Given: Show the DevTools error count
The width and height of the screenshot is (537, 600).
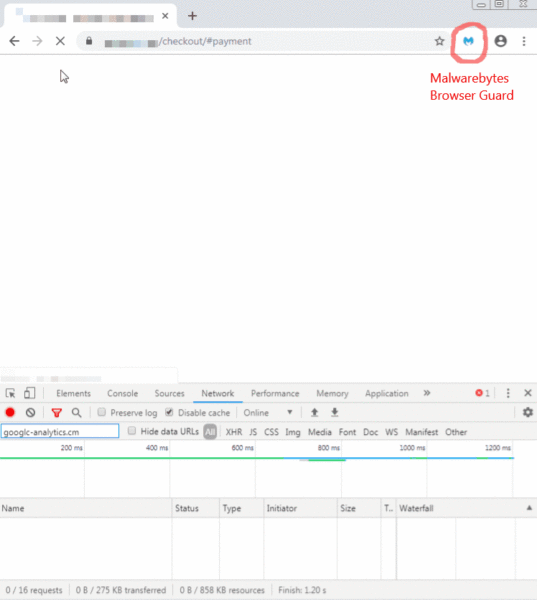Looking at the screenshot, I should tap(482, 393).
